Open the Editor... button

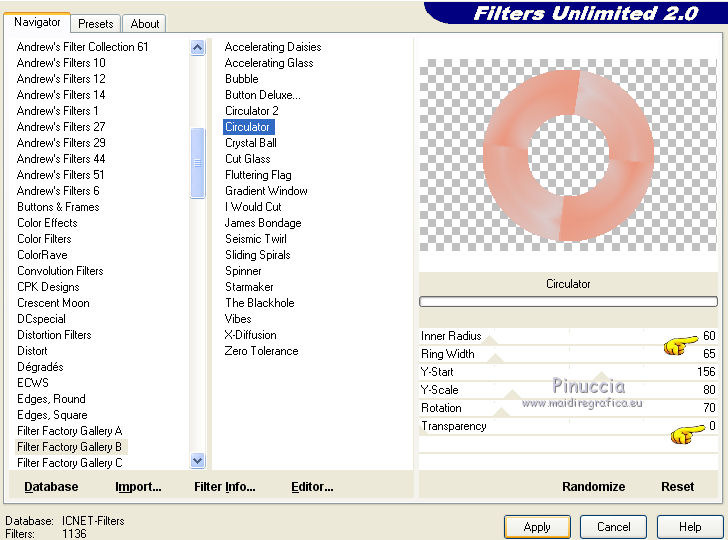coord(312,487)
